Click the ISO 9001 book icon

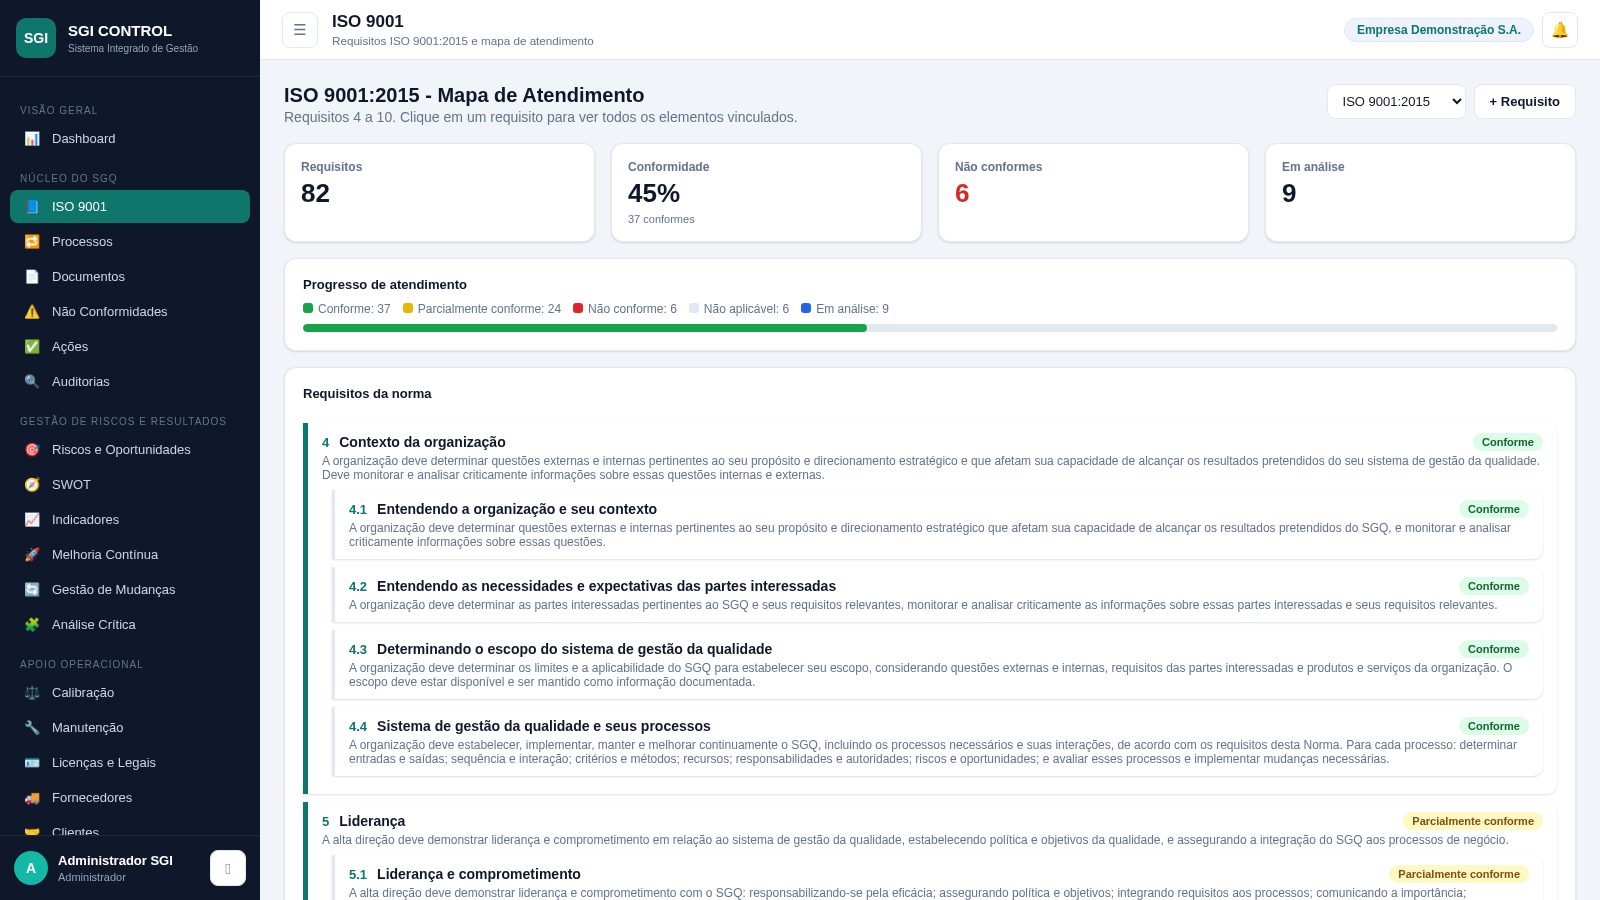click(x=32, y=207)
